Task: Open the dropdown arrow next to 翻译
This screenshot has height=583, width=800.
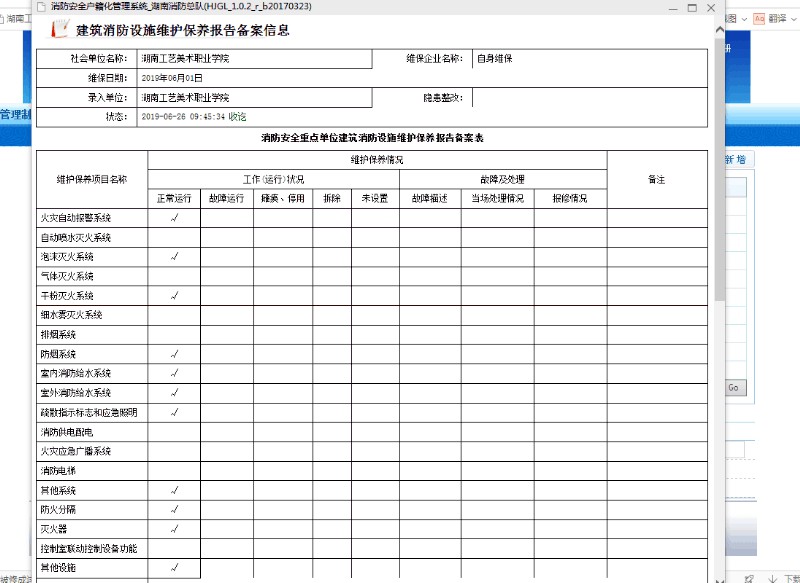Action: click(x=795, y=18)
